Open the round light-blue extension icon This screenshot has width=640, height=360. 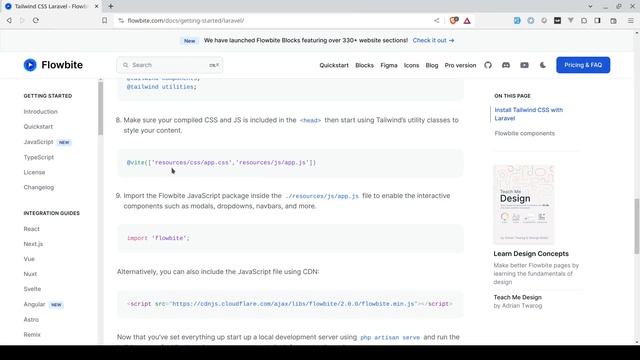(x=530, y=20)
